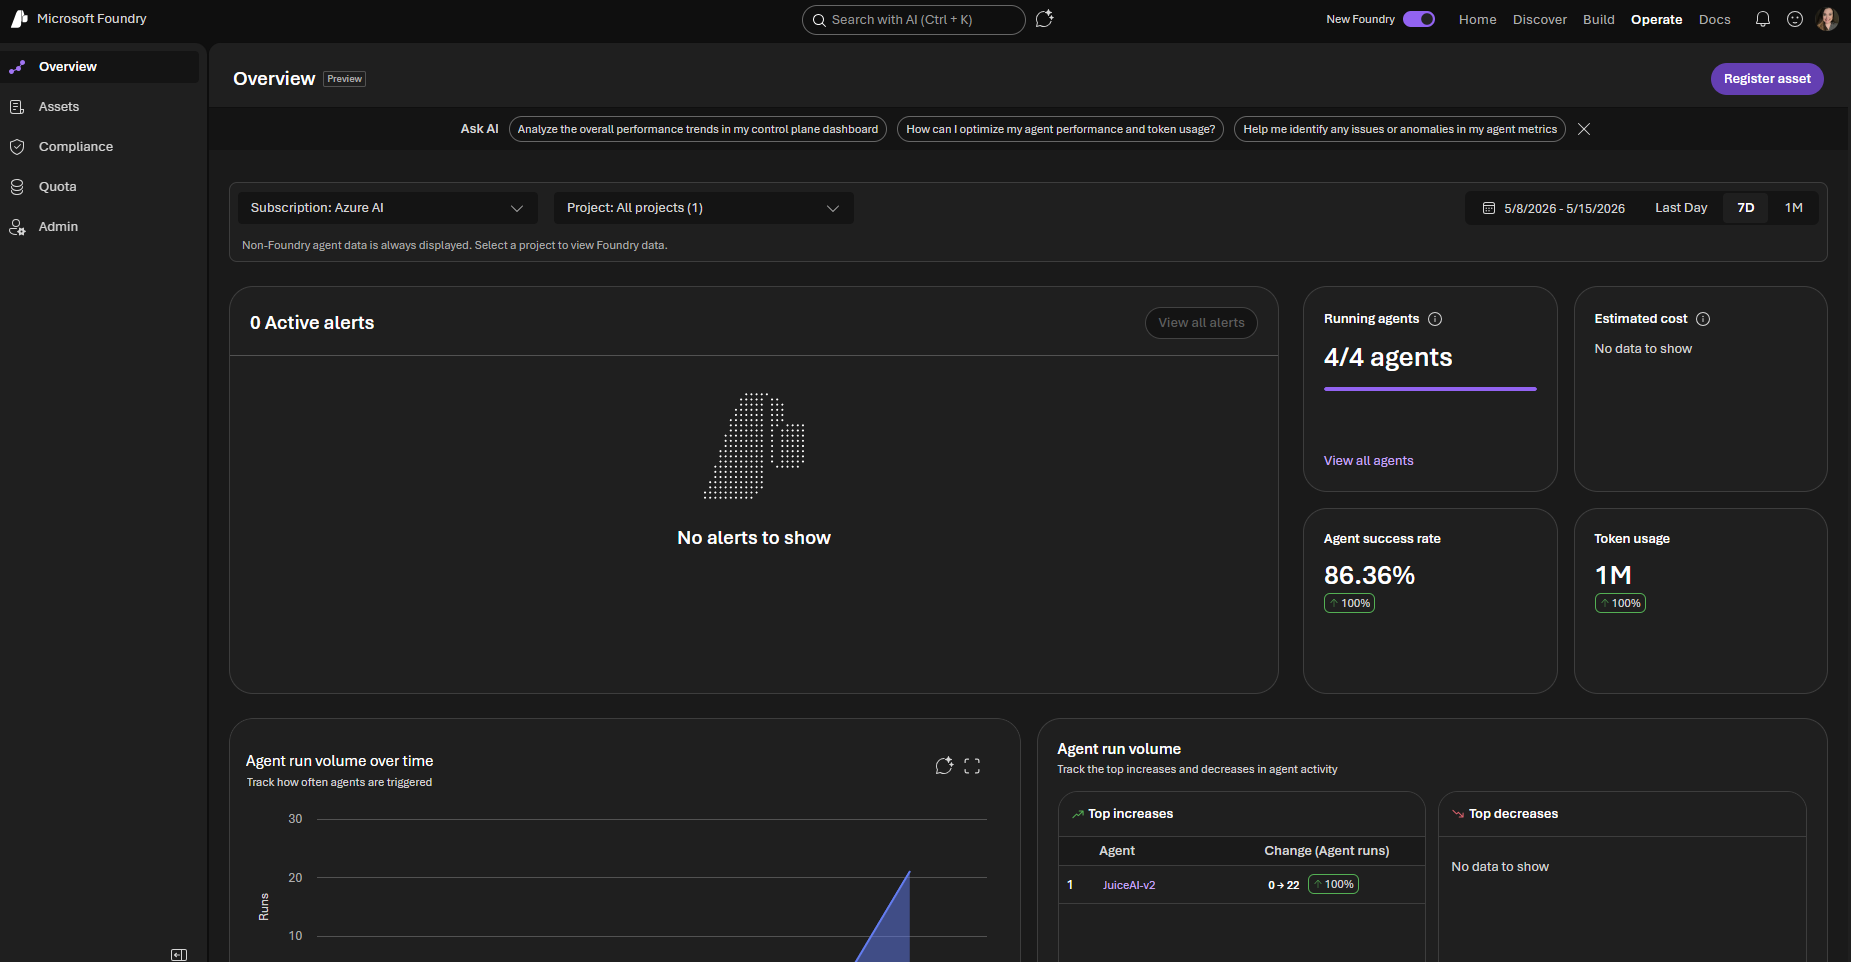Image resolution: width=1851 pixels, height=962 pixels.
Task: Select the 7D time range
Action: 1746,208
